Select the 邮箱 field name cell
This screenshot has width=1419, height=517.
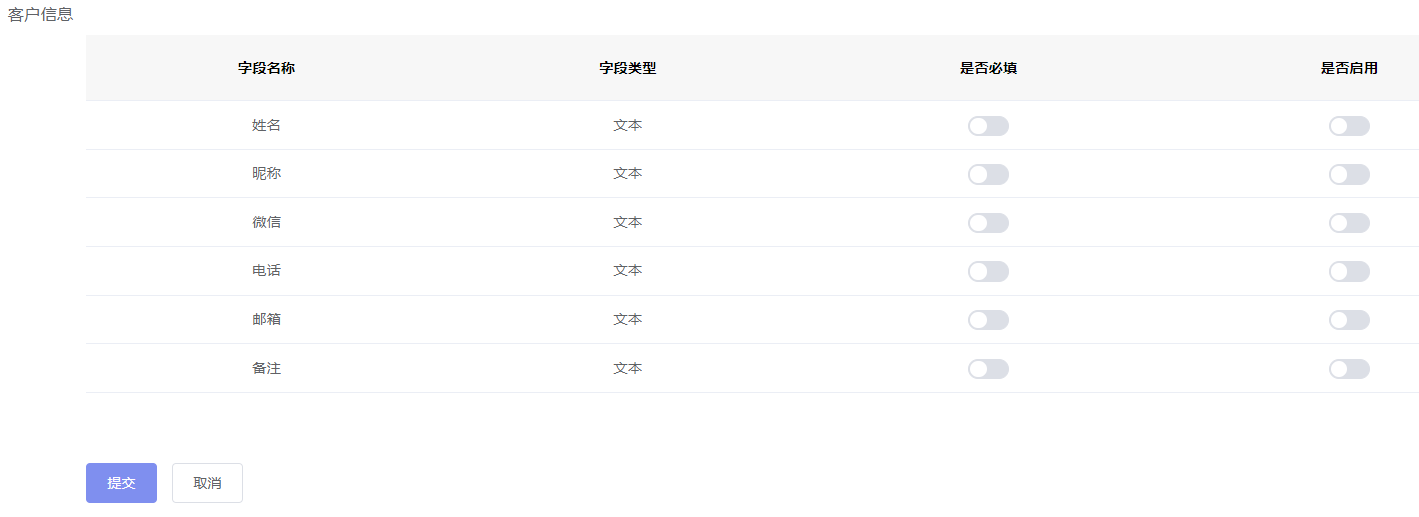point(267,319)
